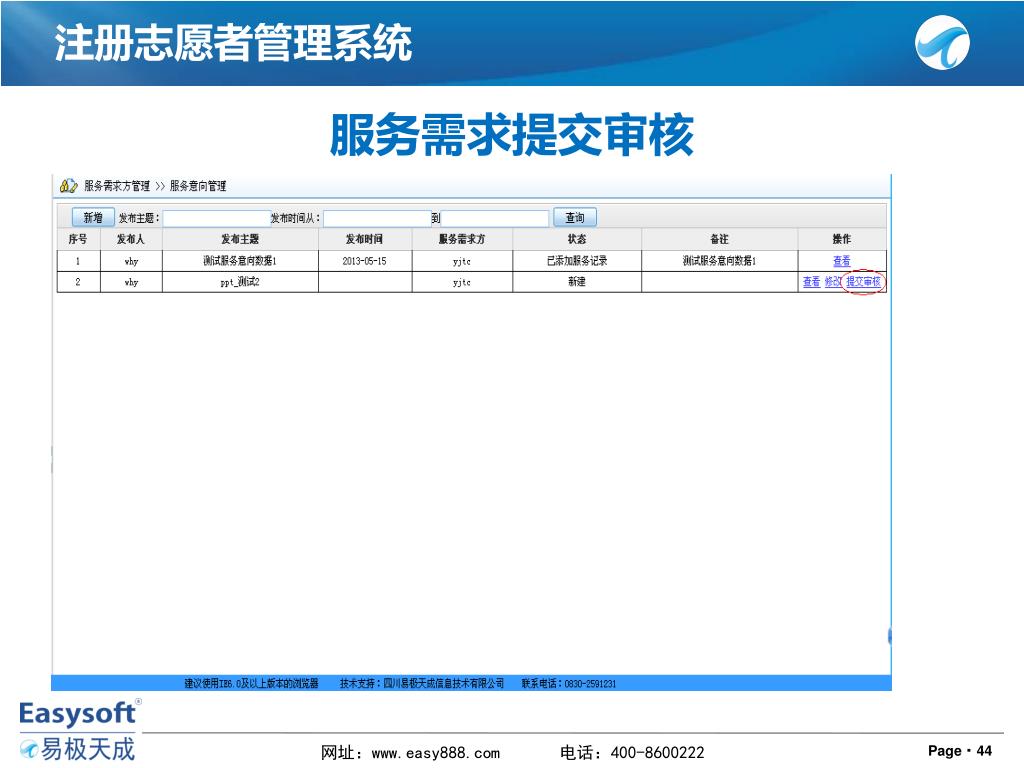Viewport: 1024px width, 768px height.
Task: Click 修改 link in row 2
Action: tap(833, 282)
